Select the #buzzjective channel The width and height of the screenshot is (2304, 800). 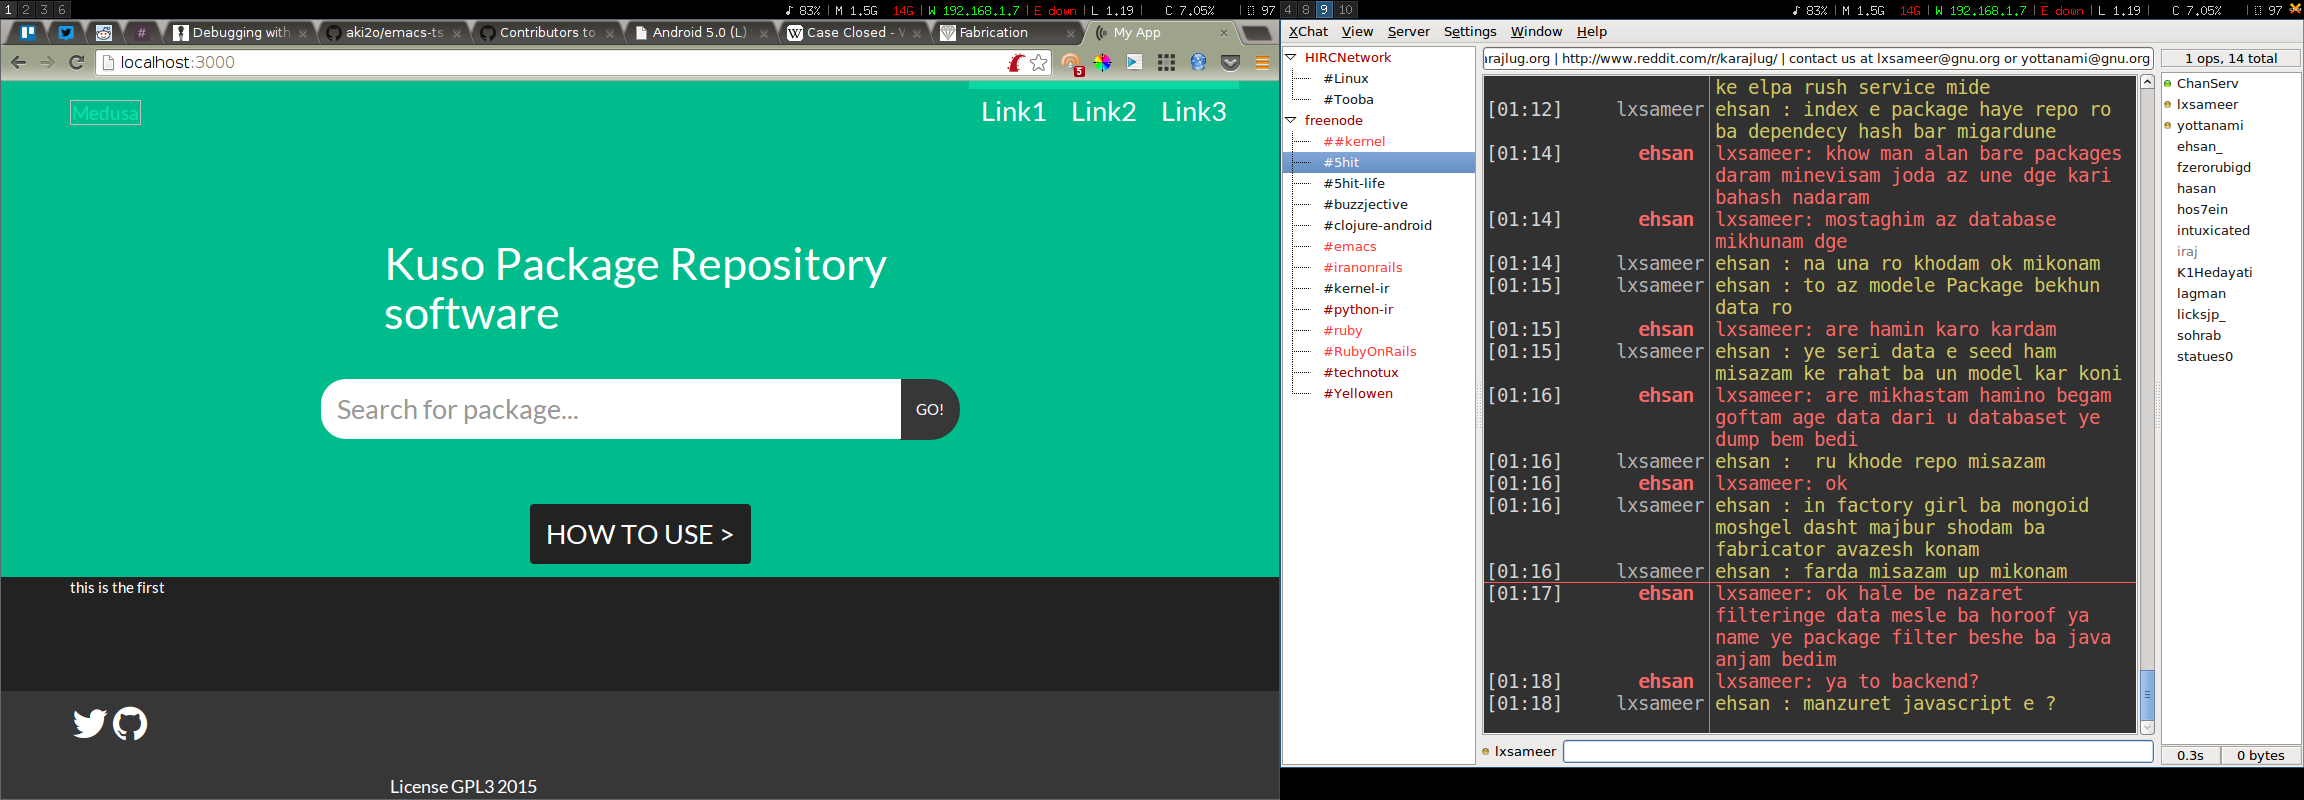(x=1365, y=205)
